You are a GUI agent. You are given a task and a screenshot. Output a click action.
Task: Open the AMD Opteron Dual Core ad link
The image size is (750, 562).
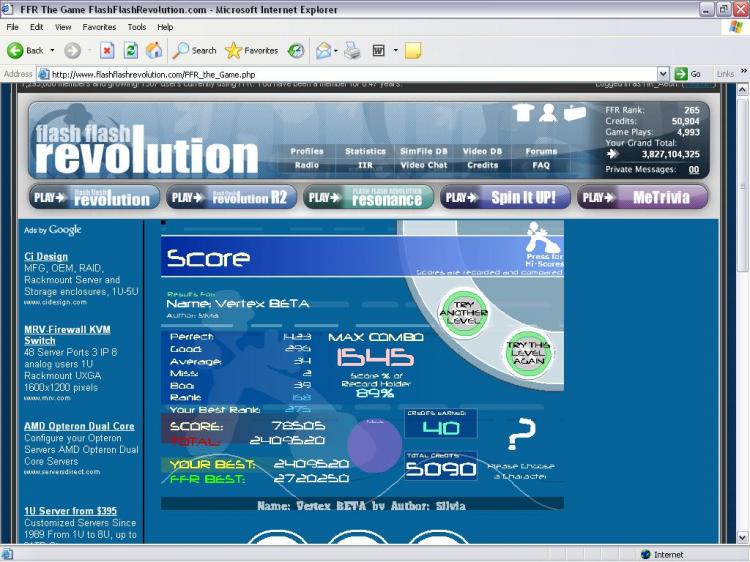[x=79, y=426]
